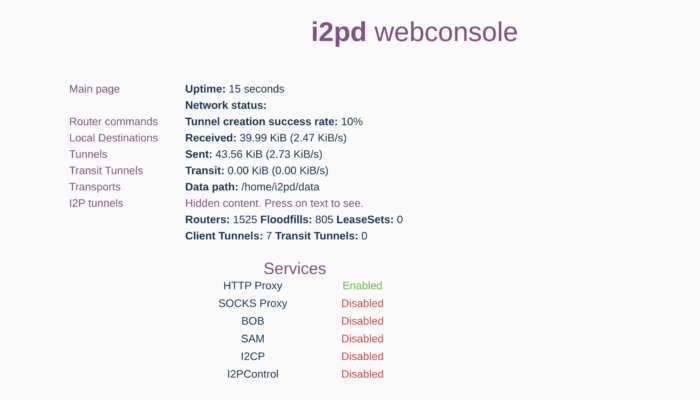Open the HTTP Proxy service
The width and height of the screenshot is (700, 400).
[252, 285]
